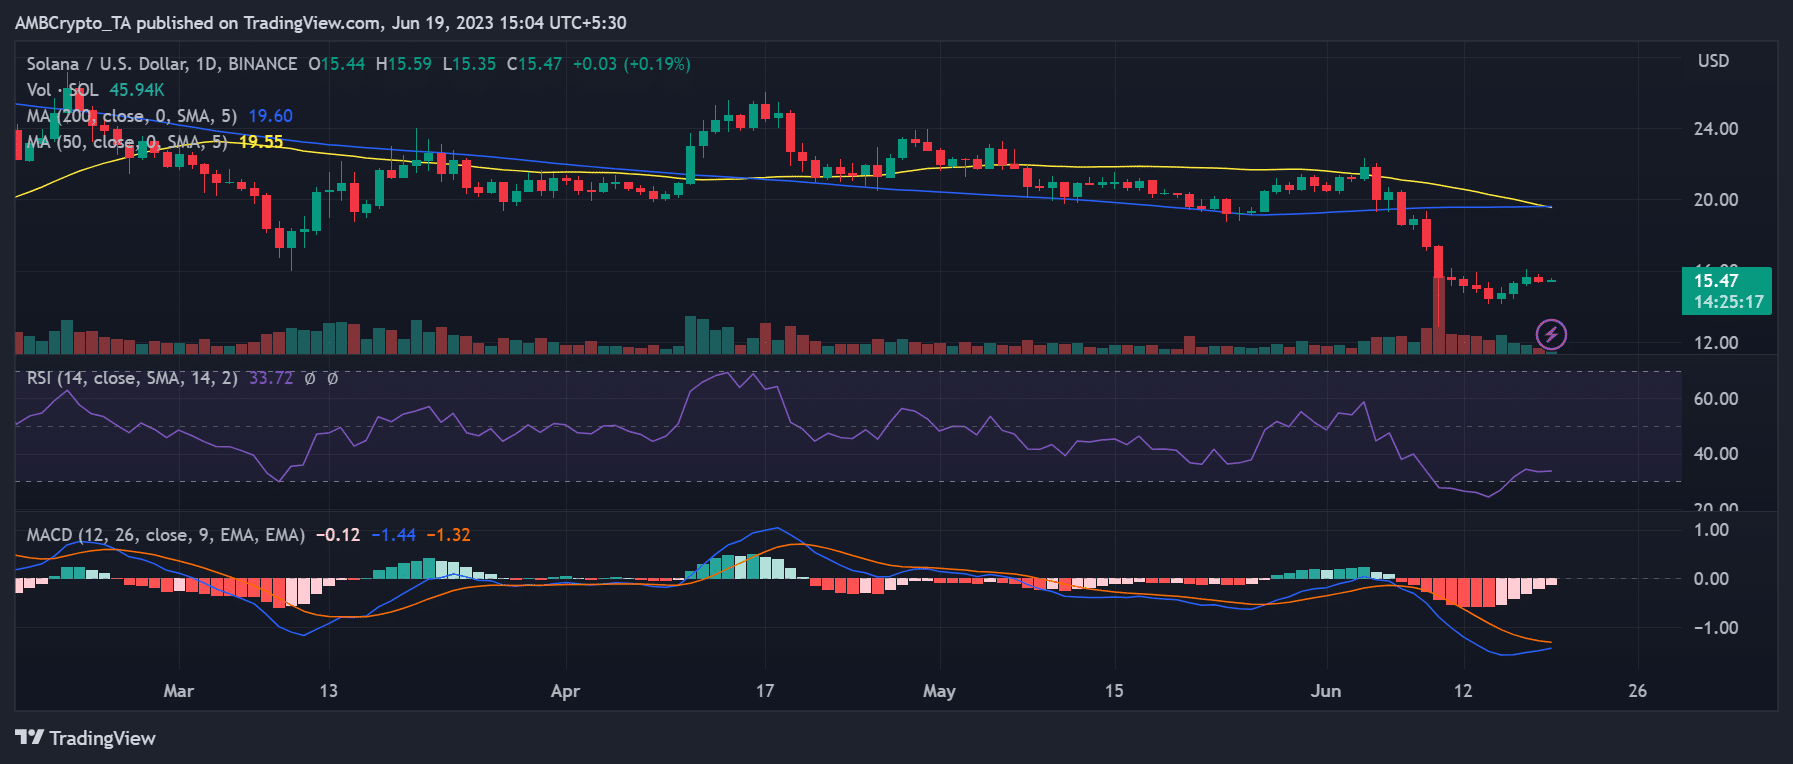Open the TradingView text link
This screenshot has height=764, width=1793.
[x=102, y=738]
